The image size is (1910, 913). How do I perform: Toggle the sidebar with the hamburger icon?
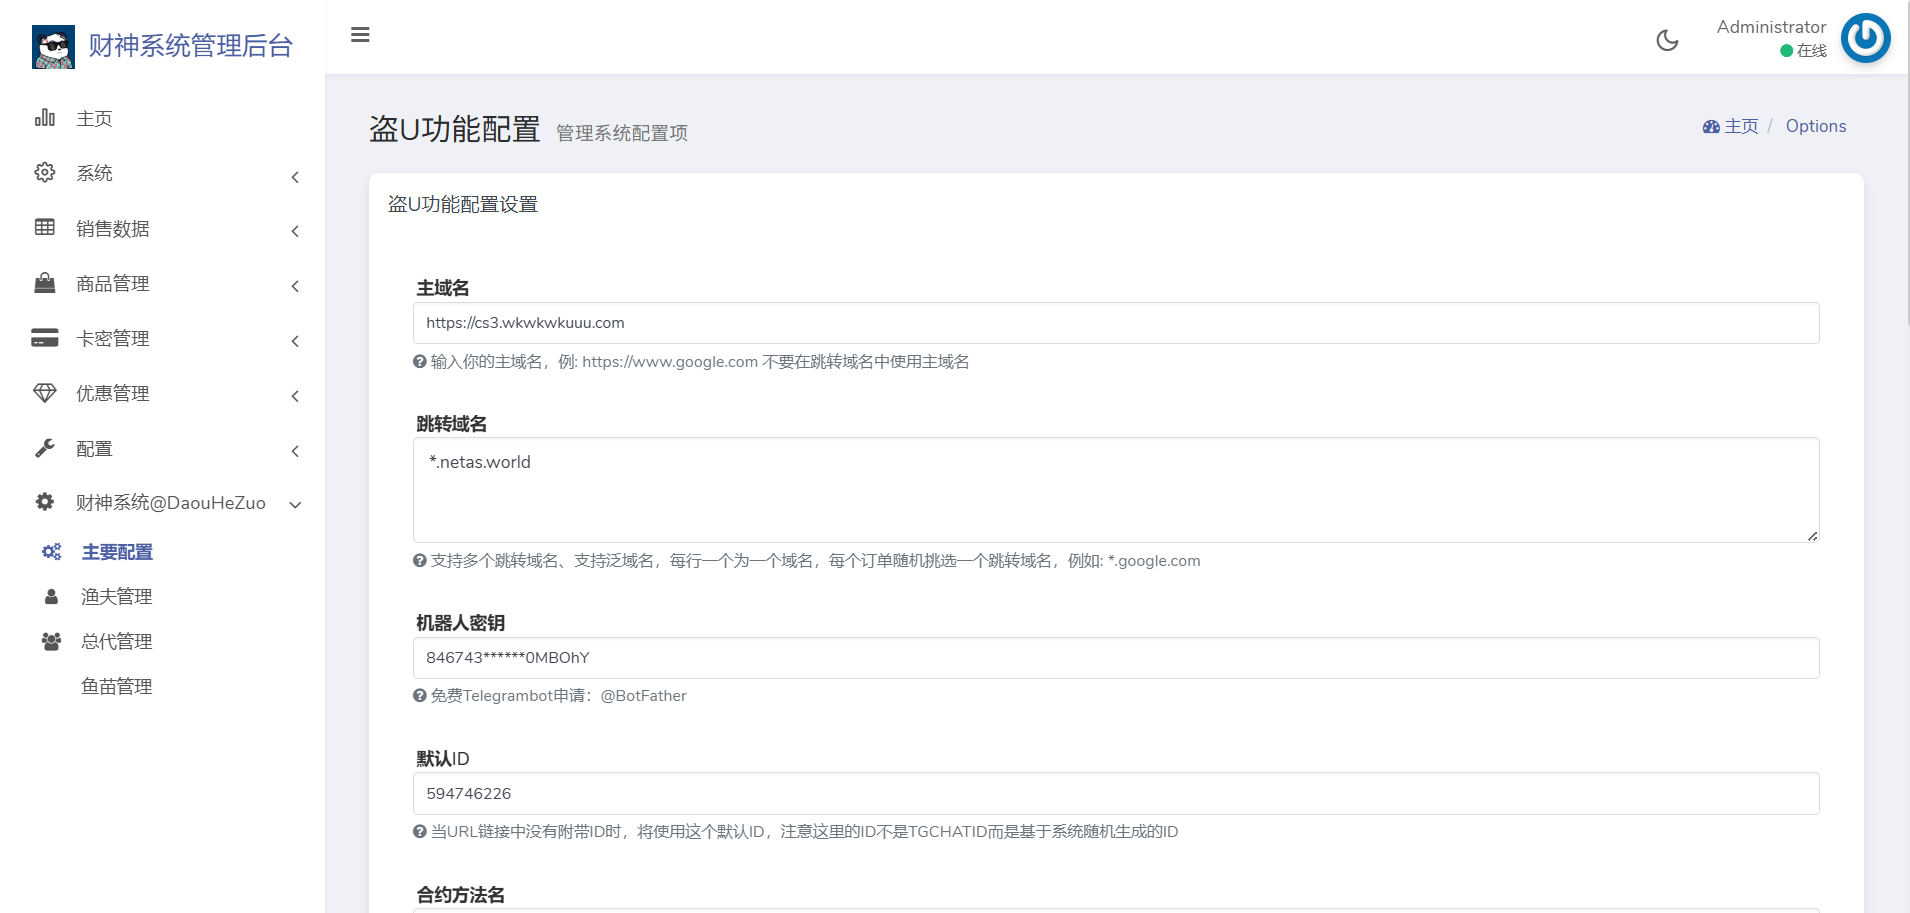pos(360,35)
